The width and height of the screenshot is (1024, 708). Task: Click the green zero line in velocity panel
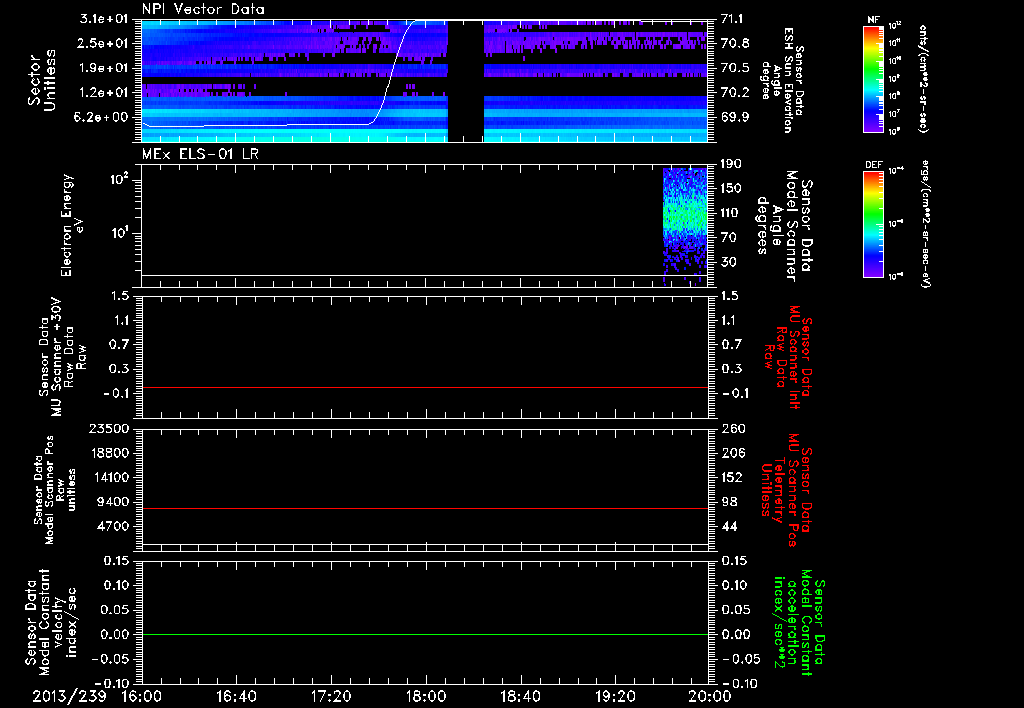[x=424, y=634]
